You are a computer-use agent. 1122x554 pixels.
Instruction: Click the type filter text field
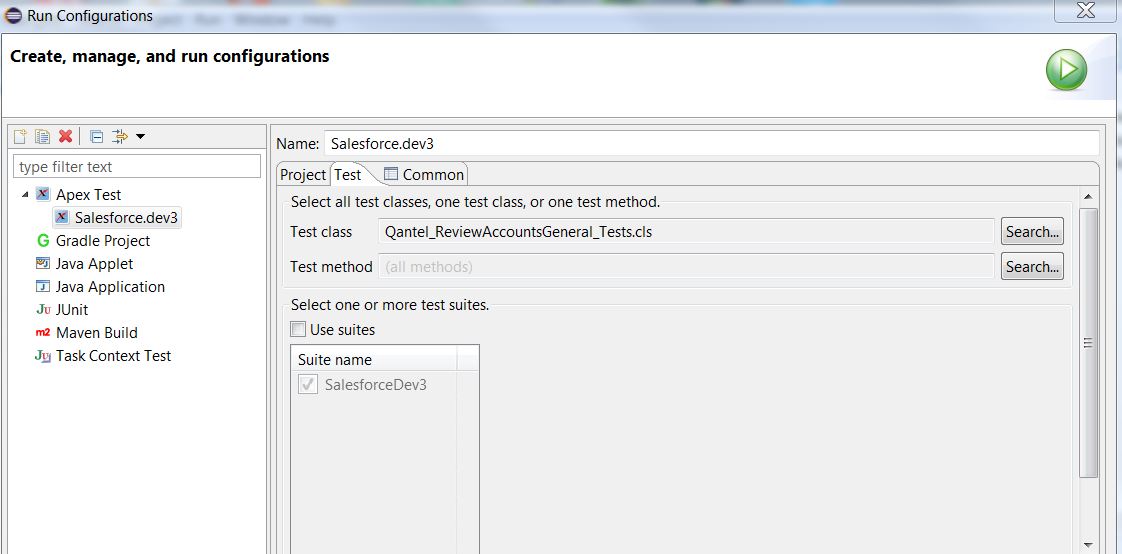point(137,167)
